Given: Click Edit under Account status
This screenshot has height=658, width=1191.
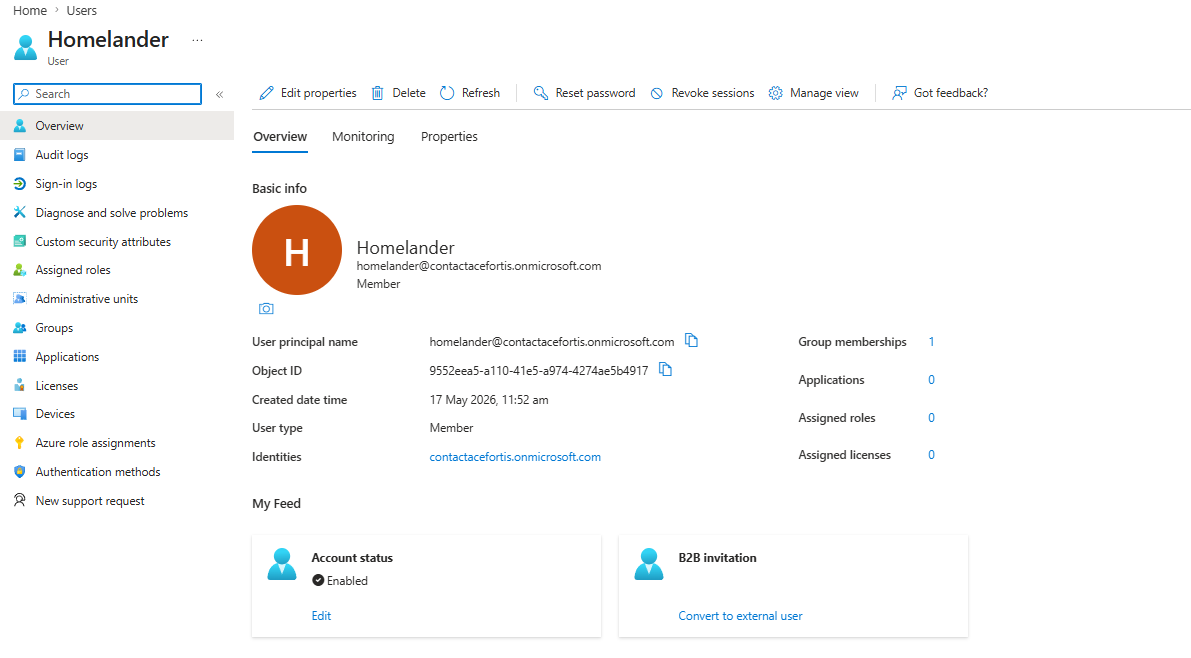Looking at the screenshot, I should (321, 615).
